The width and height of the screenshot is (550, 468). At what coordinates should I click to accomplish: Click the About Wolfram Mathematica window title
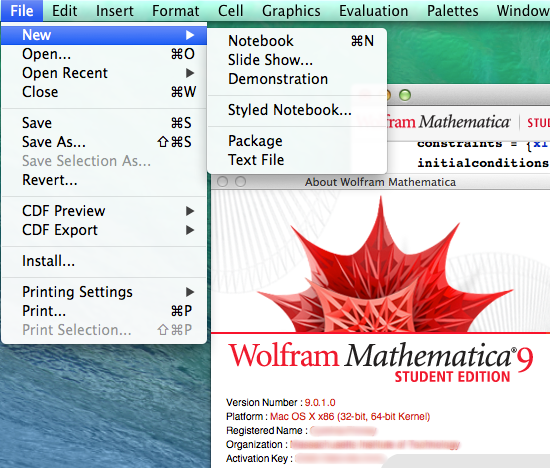coord(380,182)
